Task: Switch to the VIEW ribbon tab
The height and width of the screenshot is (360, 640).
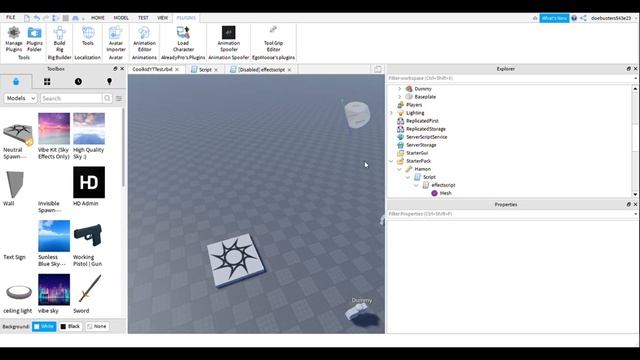Action: [162, 18]
